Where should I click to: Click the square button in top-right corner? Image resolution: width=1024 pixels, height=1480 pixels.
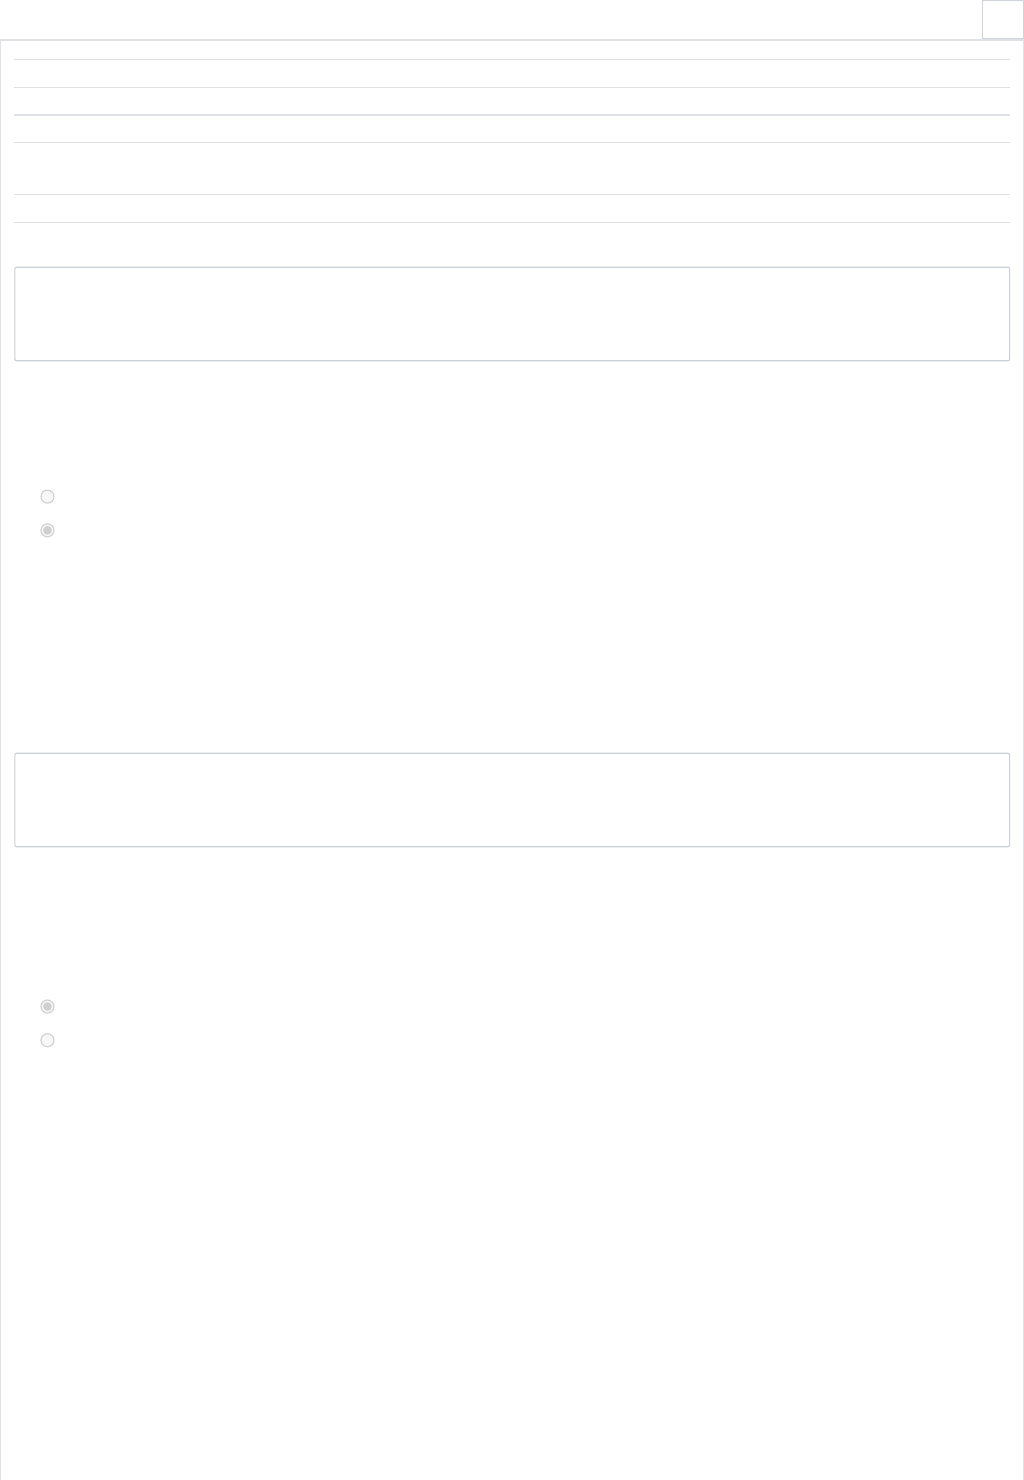point(1002,19)
